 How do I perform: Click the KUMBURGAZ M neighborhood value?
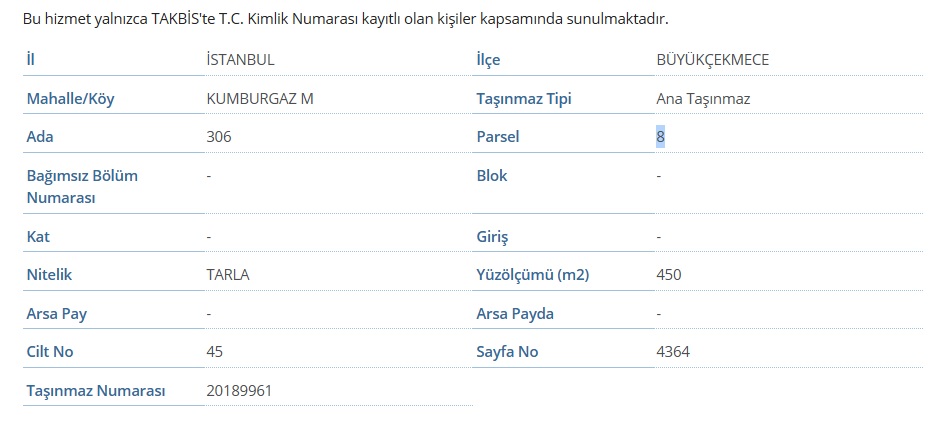(260, 98)
